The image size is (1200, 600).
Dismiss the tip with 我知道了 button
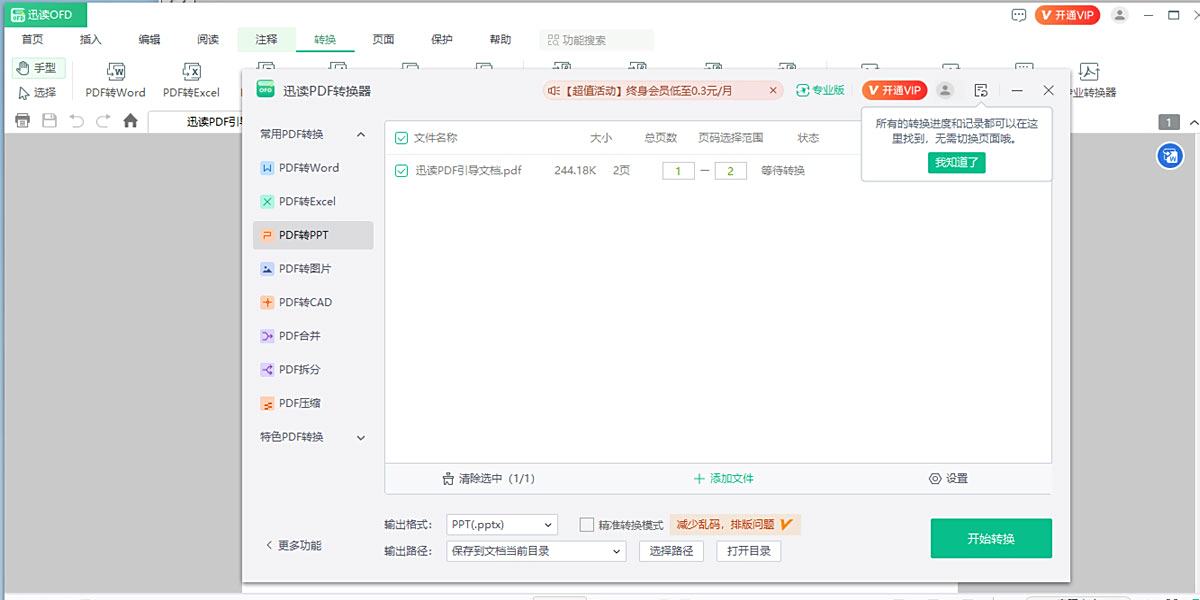pyautogui.click(x=956, y=163)
